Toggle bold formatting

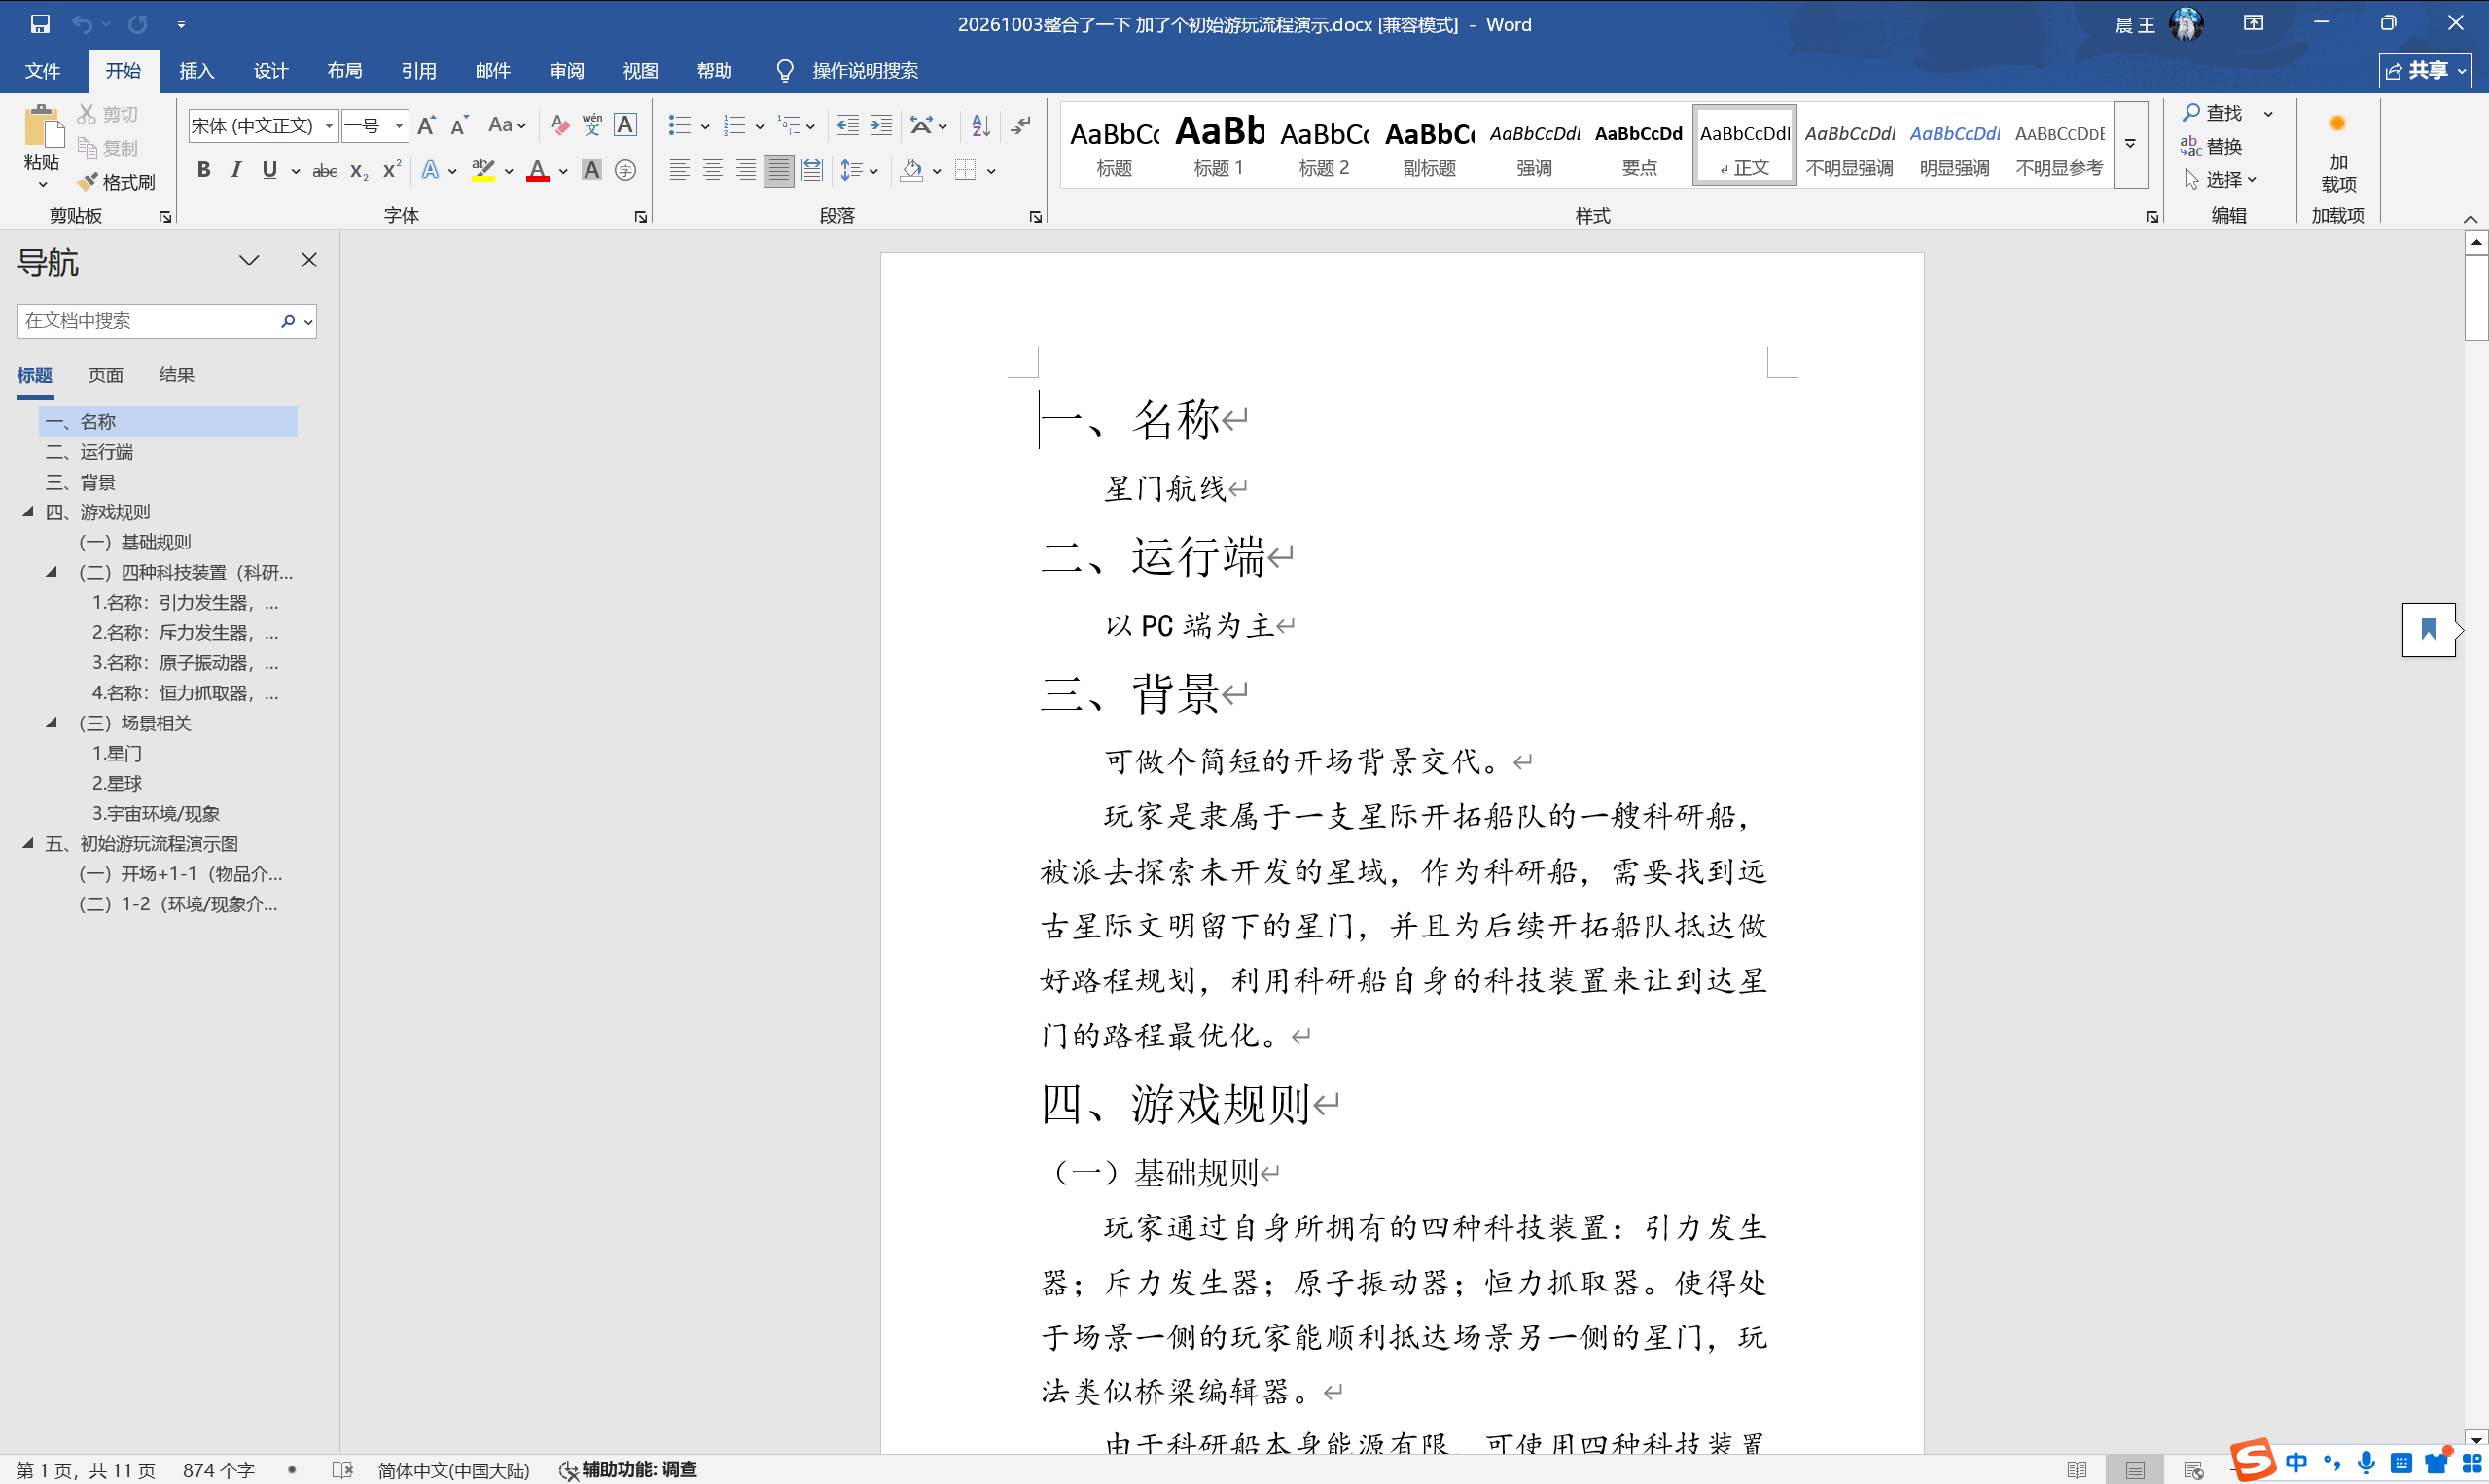coord(203,171)
